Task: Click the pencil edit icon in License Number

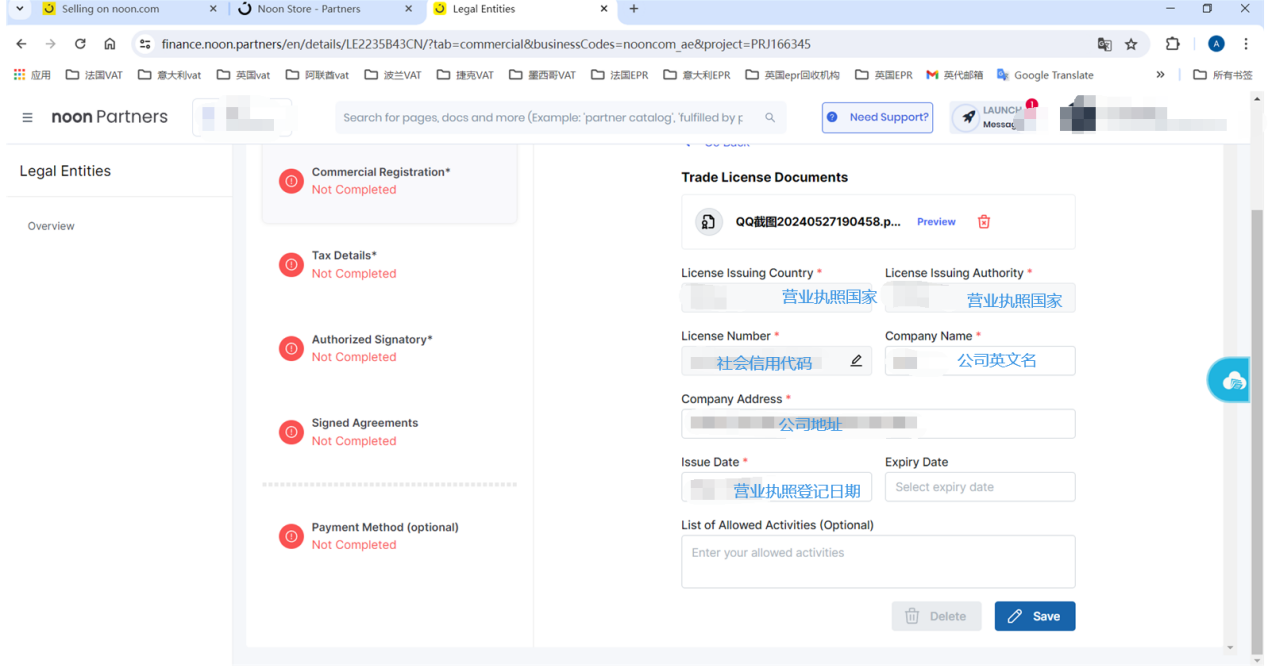Action: click(856, 361)
